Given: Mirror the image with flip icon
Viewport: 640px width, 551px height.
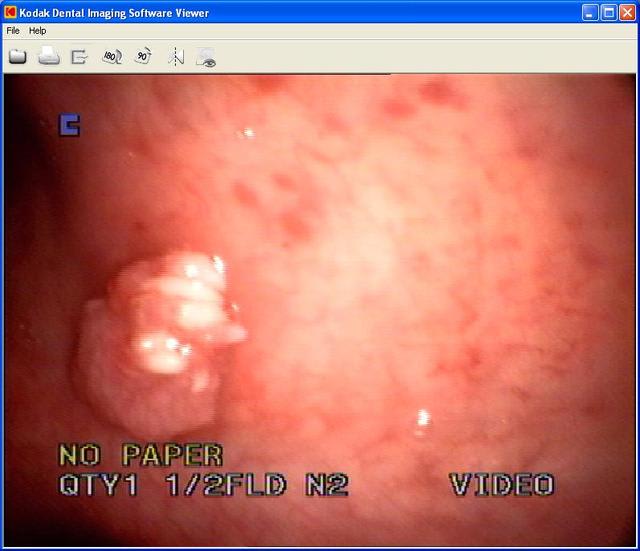Looking at the screenshot, I should click(176, 57).
